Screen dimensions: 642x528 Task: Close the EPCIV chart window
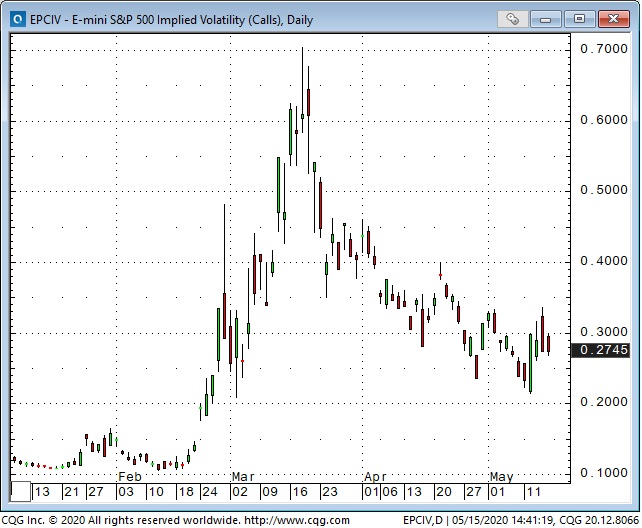tap(613, 19)
